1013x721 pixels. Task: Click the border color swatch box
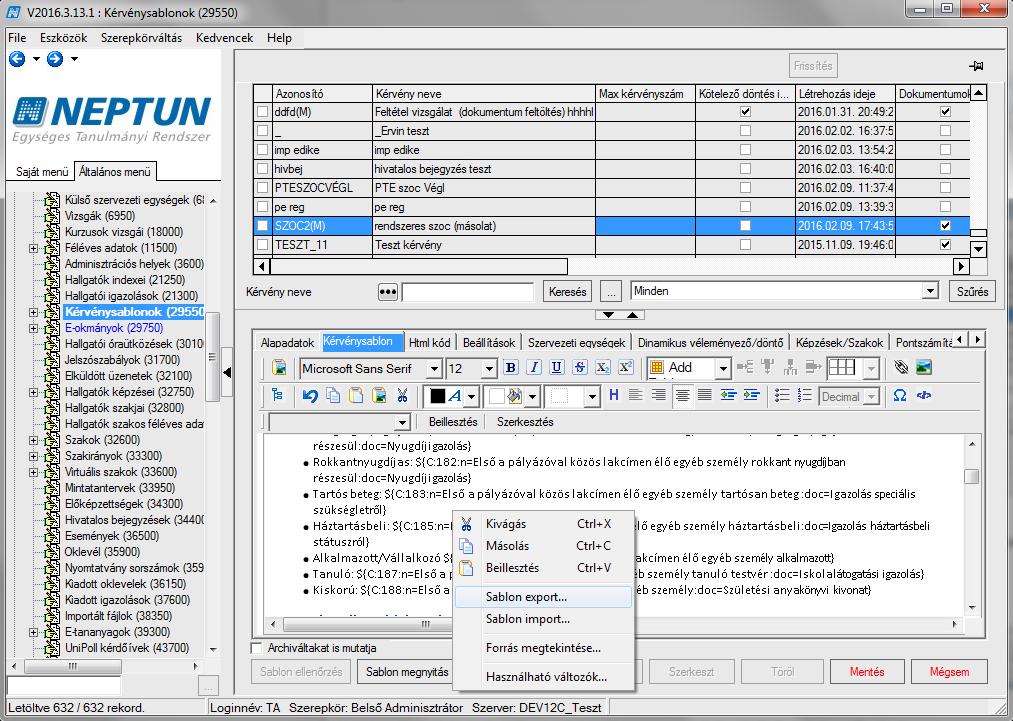559,396
